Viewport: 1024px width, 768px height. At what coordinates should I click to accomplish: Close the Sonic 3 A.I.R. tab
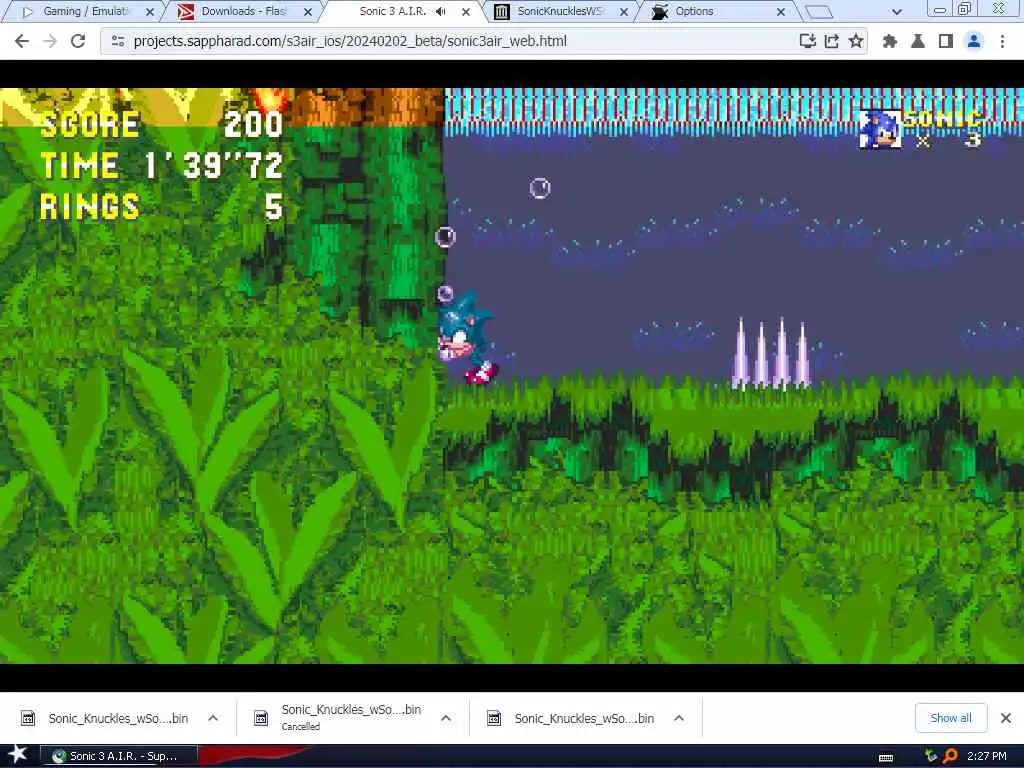(466, 12)
